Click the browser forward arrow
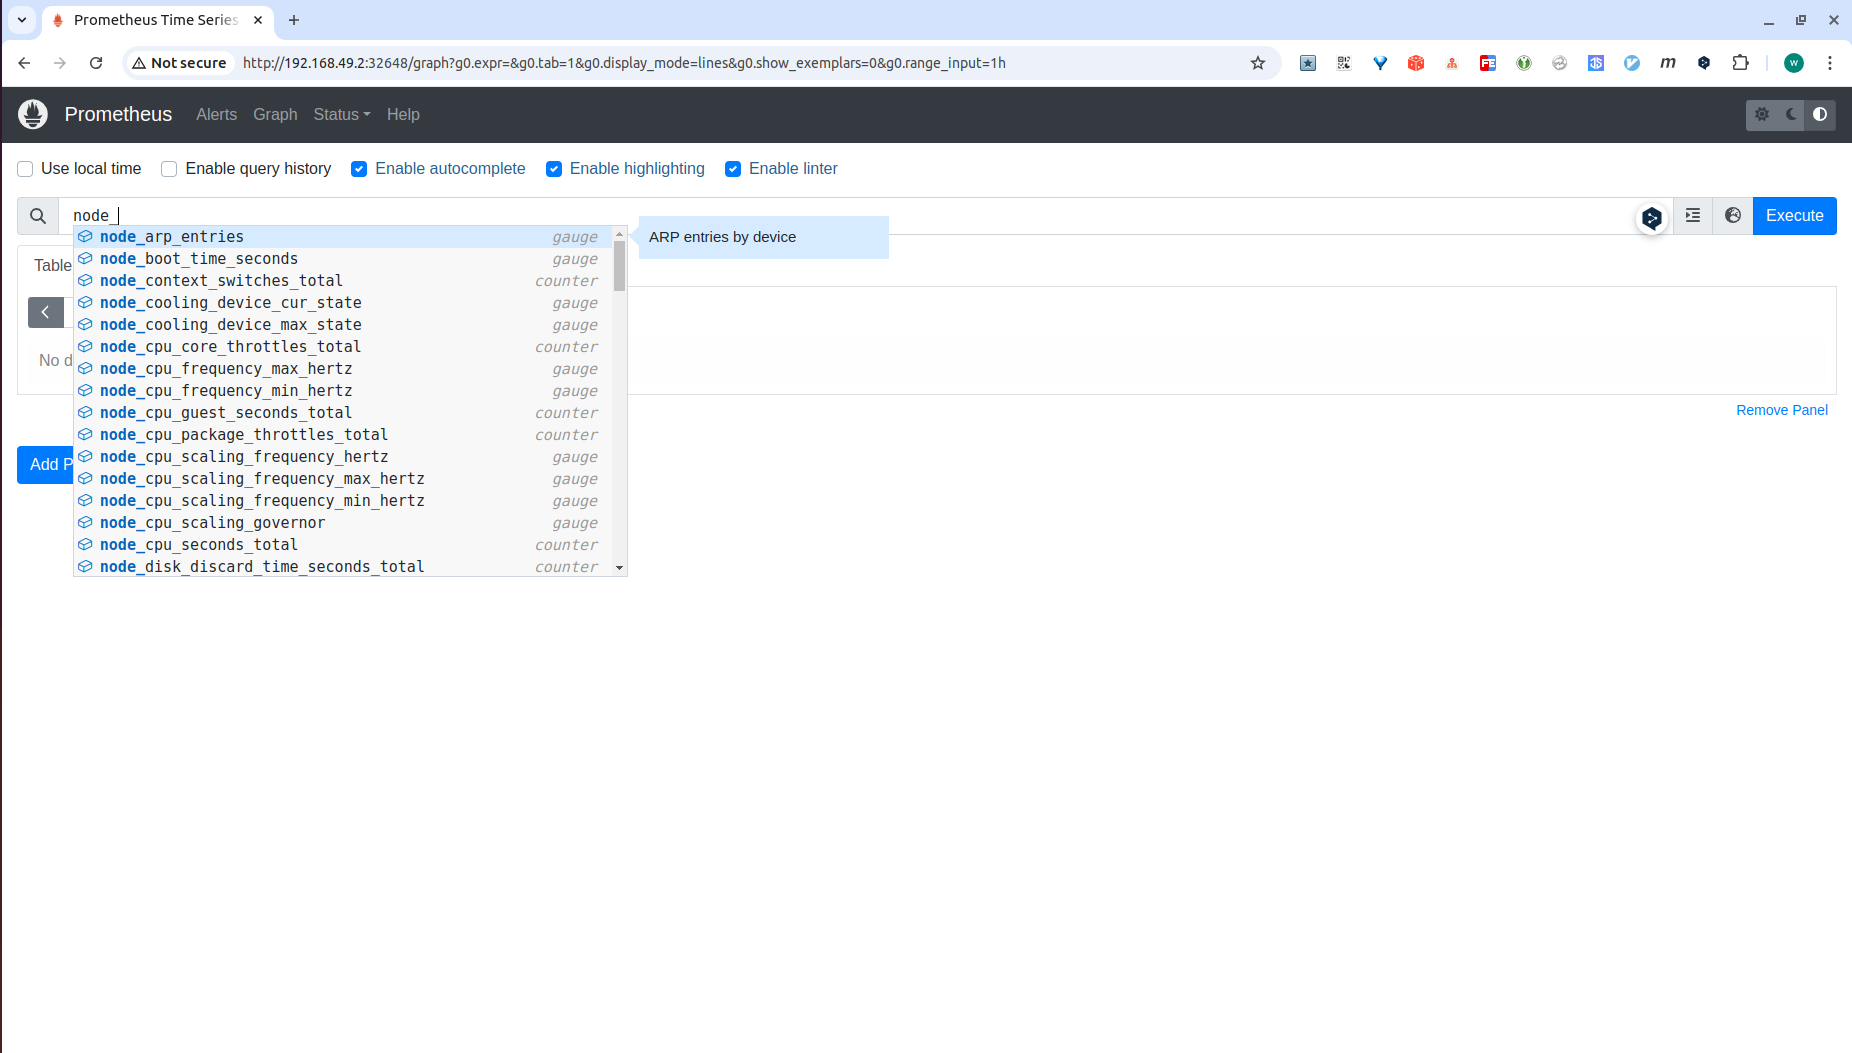1852x1053 pixels. [60, 63]
